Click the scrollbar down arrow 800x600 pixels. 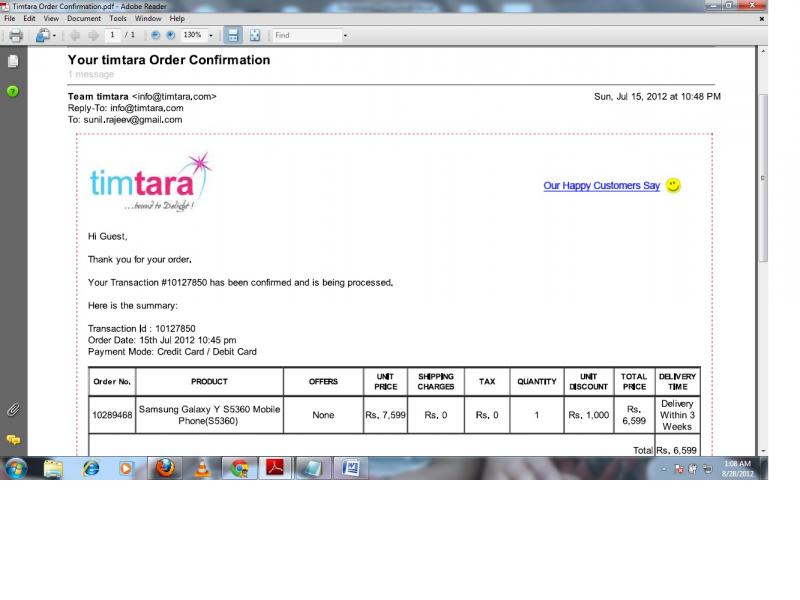coord(763,451)
